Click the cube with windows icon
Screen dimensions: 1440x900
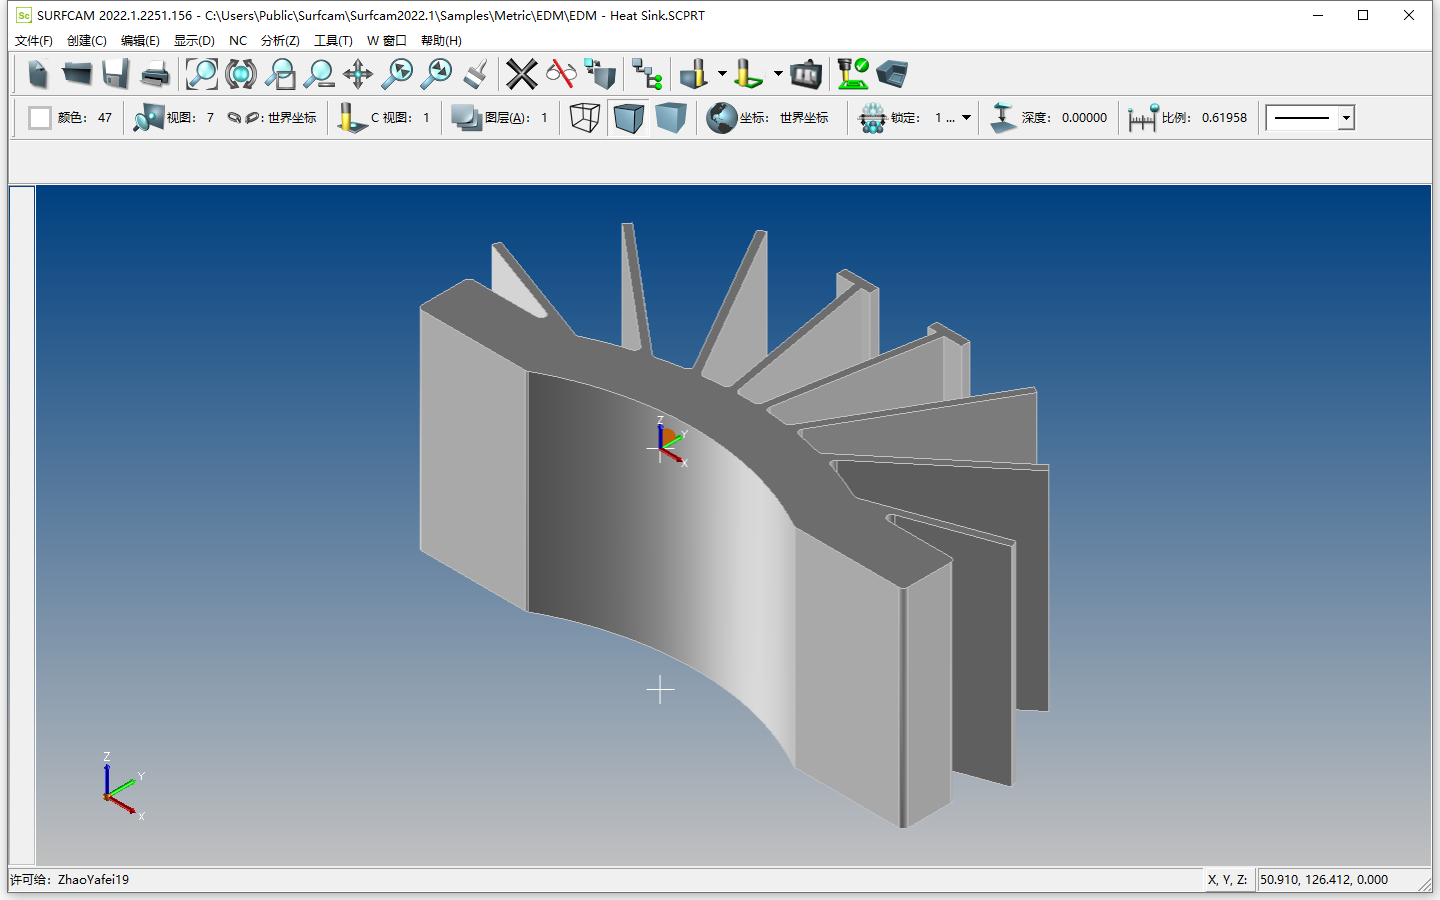pyautogui.click(x=600, y=74)
